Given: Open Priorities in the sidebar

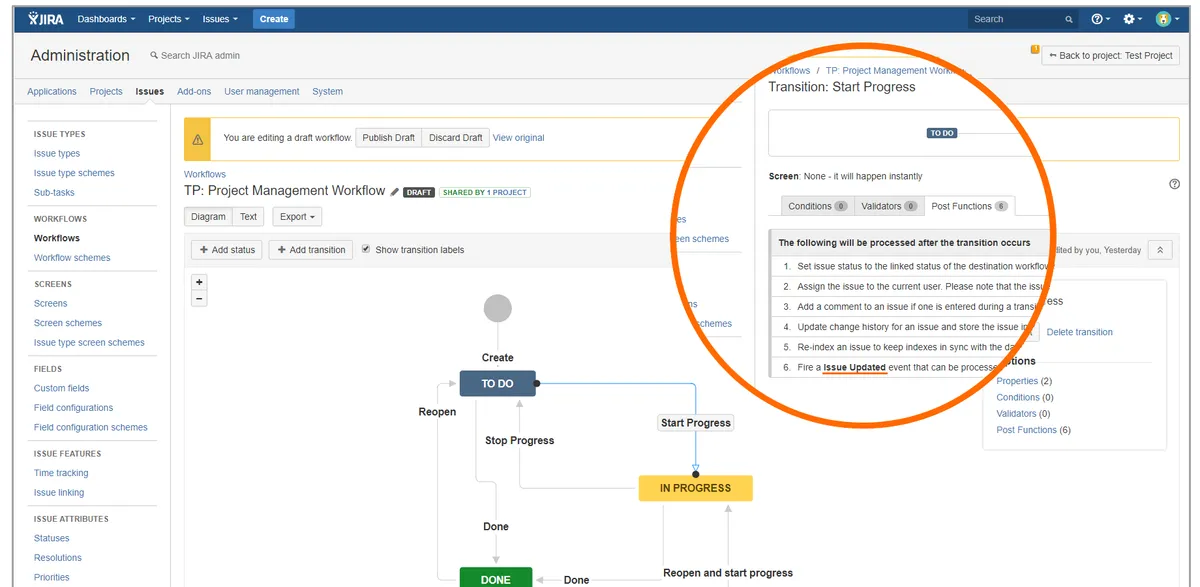Looking at the screenshot, I should pyautogui.click(x=52, y=577).
